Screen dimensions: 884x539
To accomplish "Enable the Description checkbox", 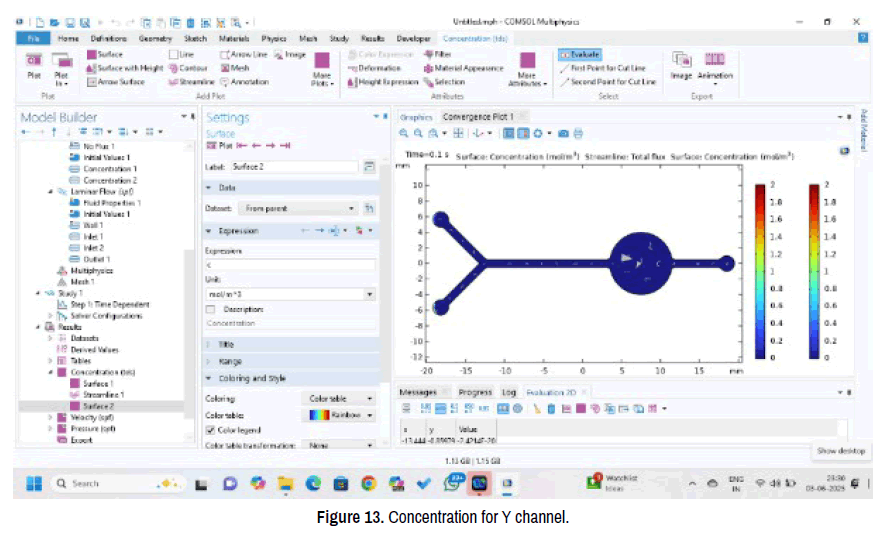I will coord(210,309).
